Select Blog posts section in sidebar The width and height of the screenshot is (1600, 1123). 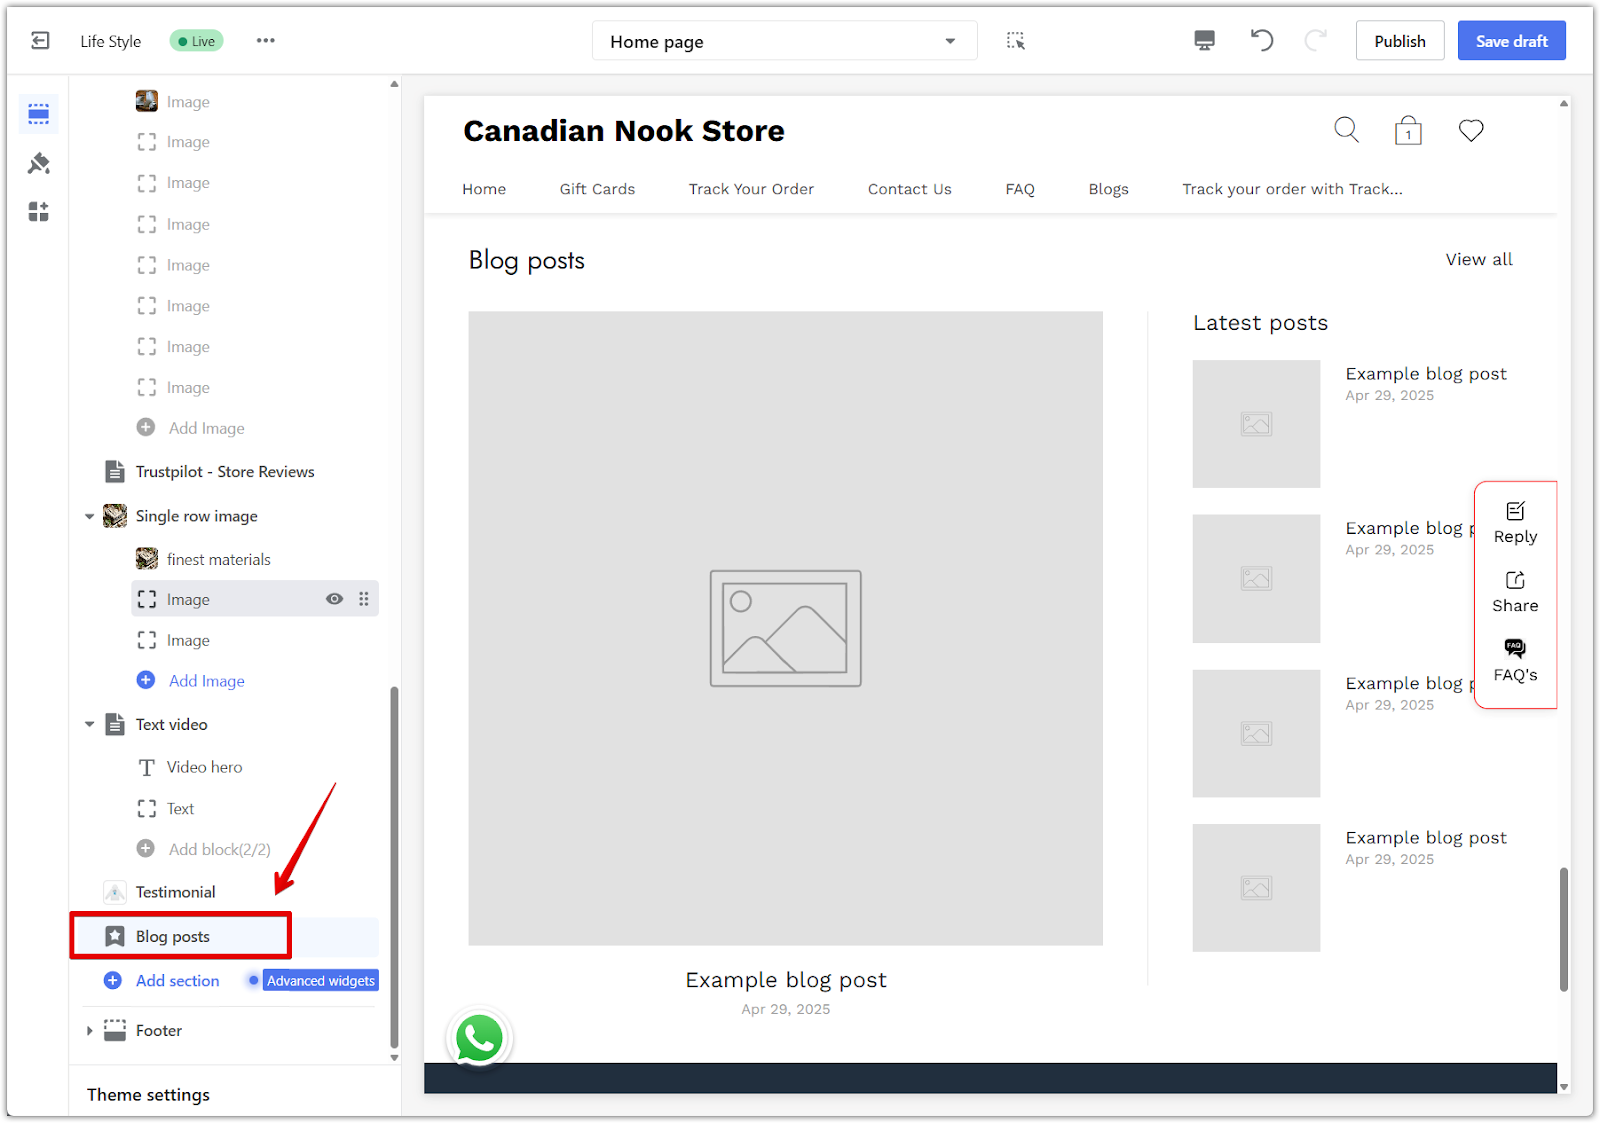[173, 937]
